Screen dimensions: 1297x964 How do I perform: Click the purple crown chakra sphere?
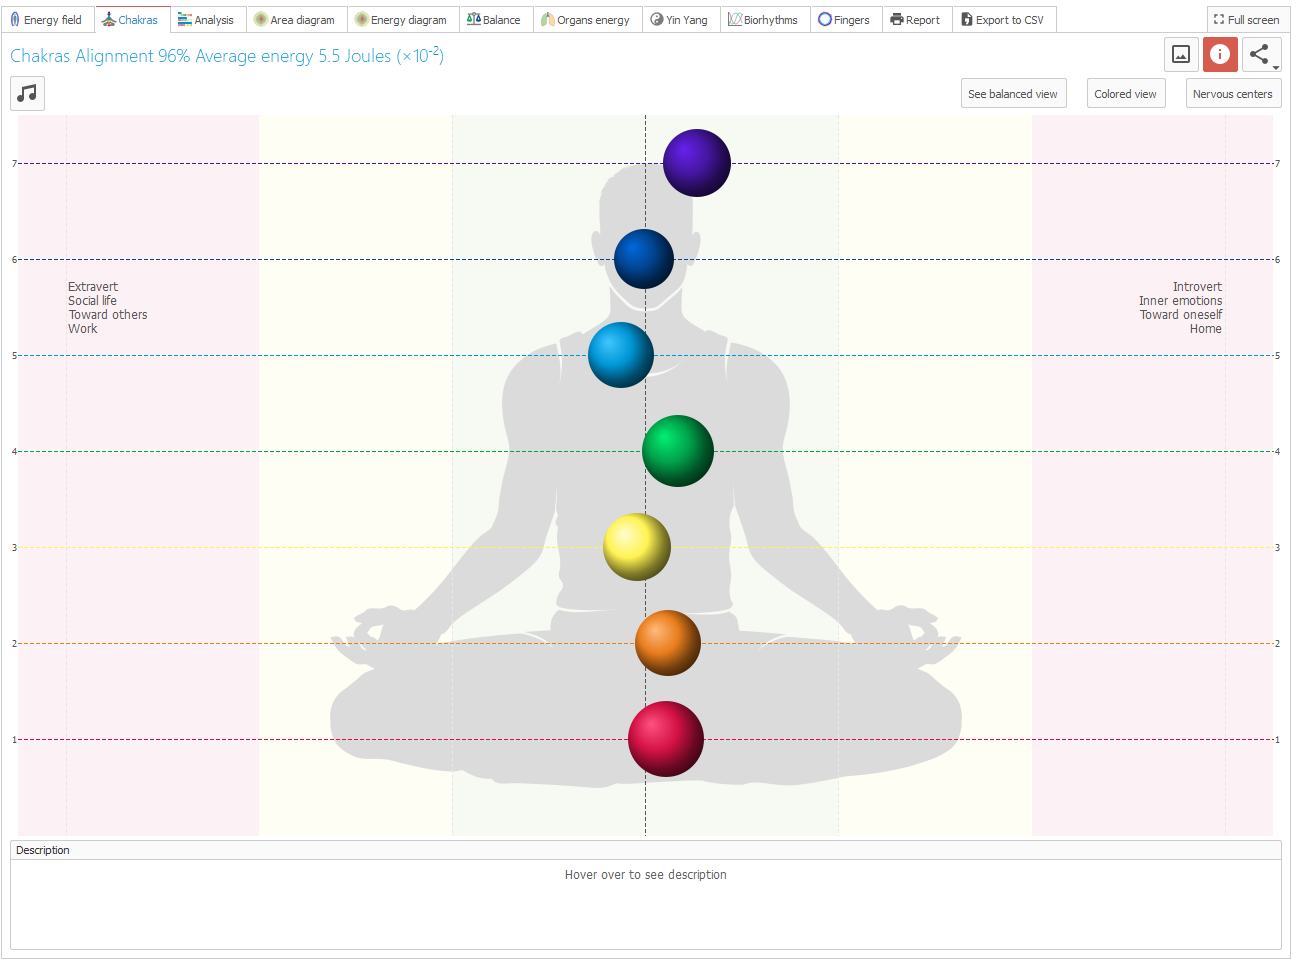(697, 163)
